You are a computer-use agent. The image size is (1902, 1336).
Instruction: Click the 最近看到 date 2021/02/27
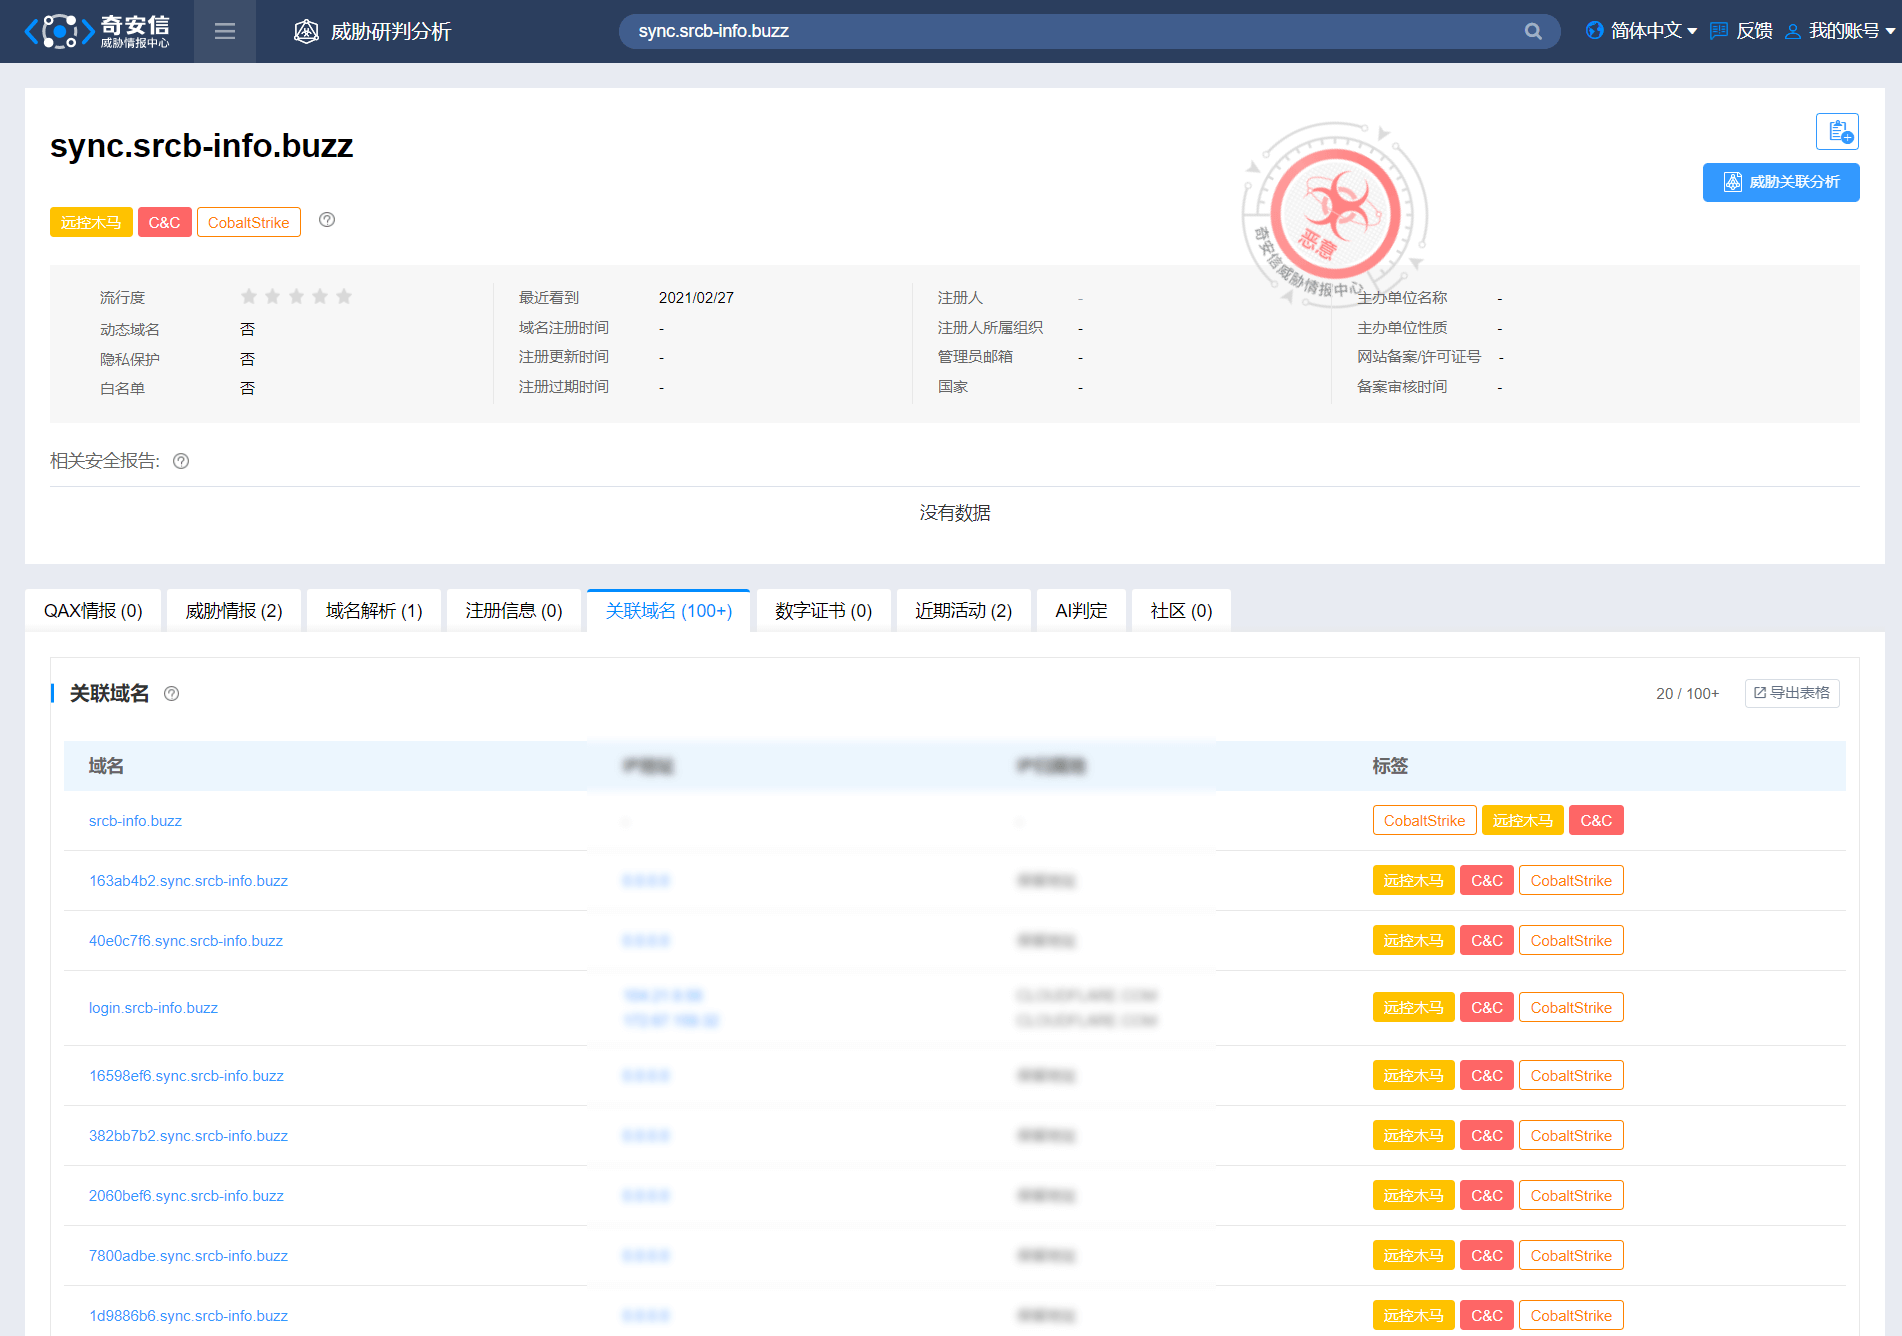696,298
